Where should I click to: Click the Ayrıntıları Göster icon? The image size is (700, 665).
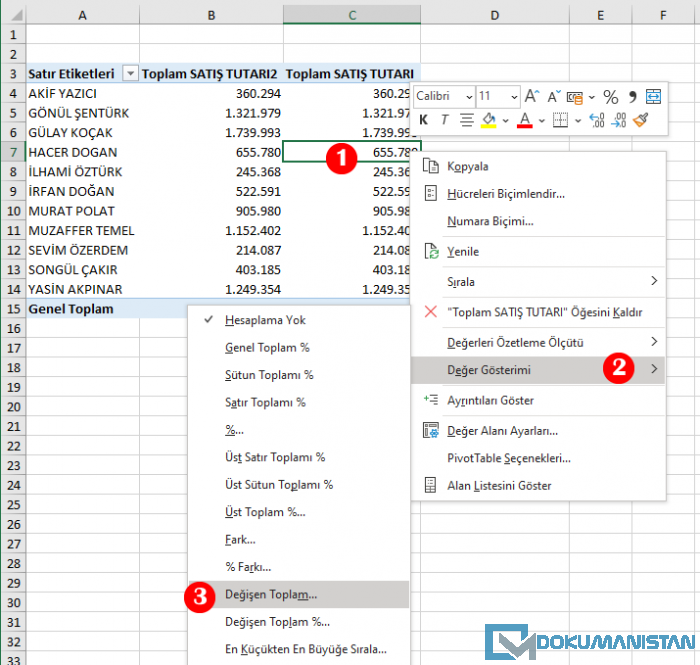tap(431, 399)
